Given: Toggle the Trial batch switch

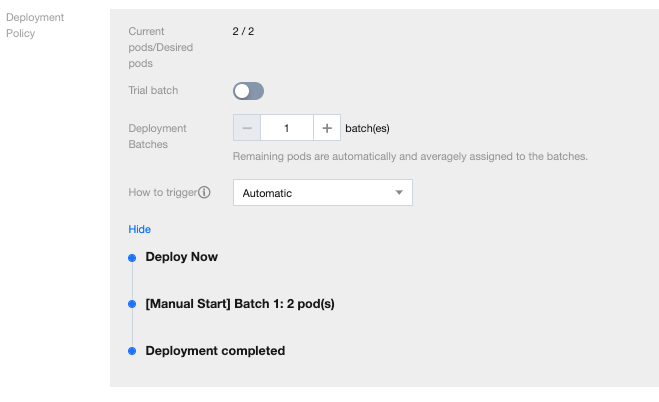Looking at the screenshot, I should click(248, 92).
